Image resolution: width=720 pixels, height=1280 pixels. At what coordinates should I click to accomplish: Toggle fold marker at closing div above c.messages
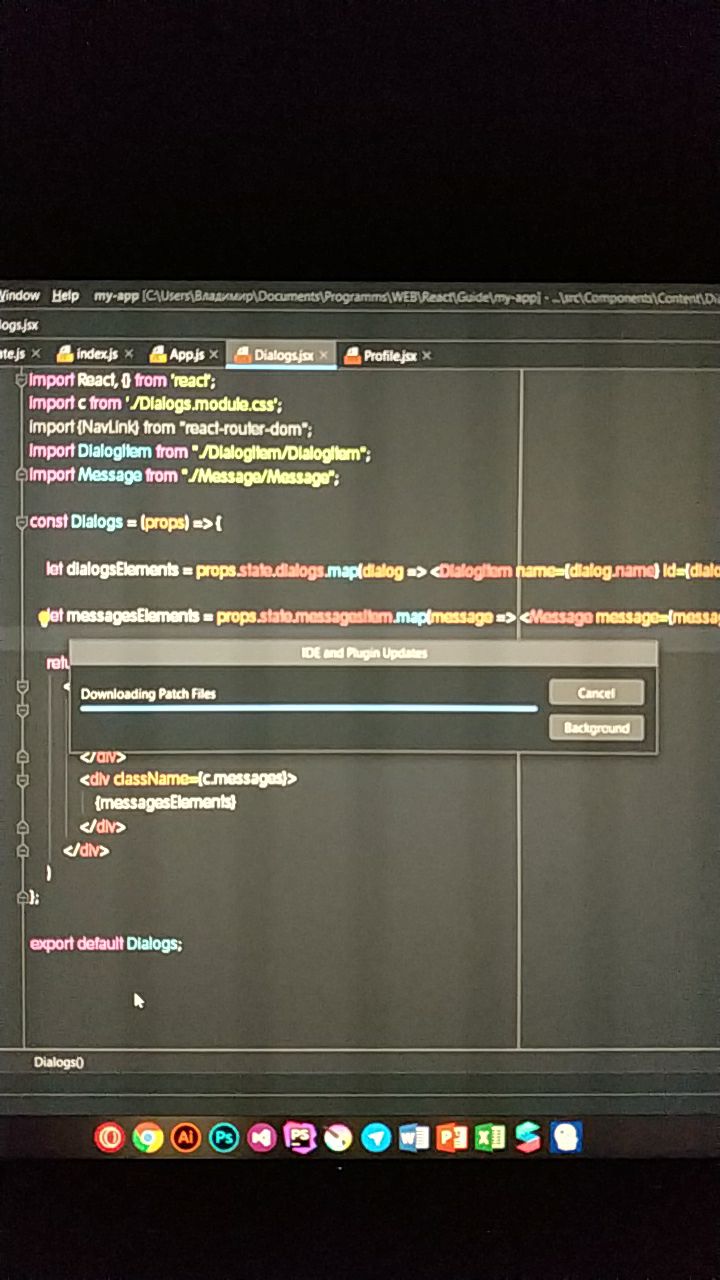click(22, 757)
